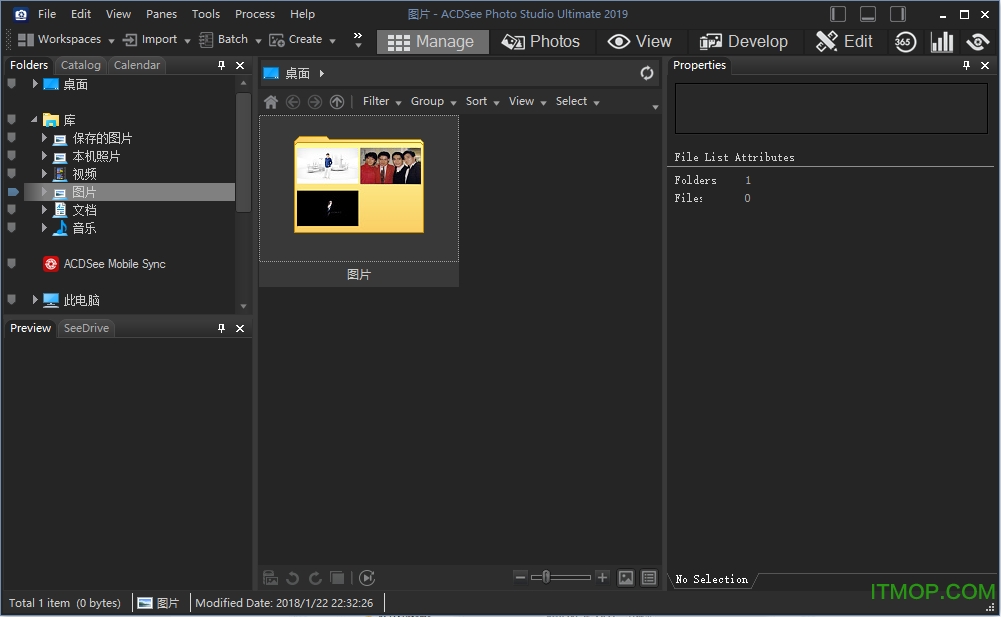
Task: Click the up-folder navigation arrow icon
Action: click(337, 101)
